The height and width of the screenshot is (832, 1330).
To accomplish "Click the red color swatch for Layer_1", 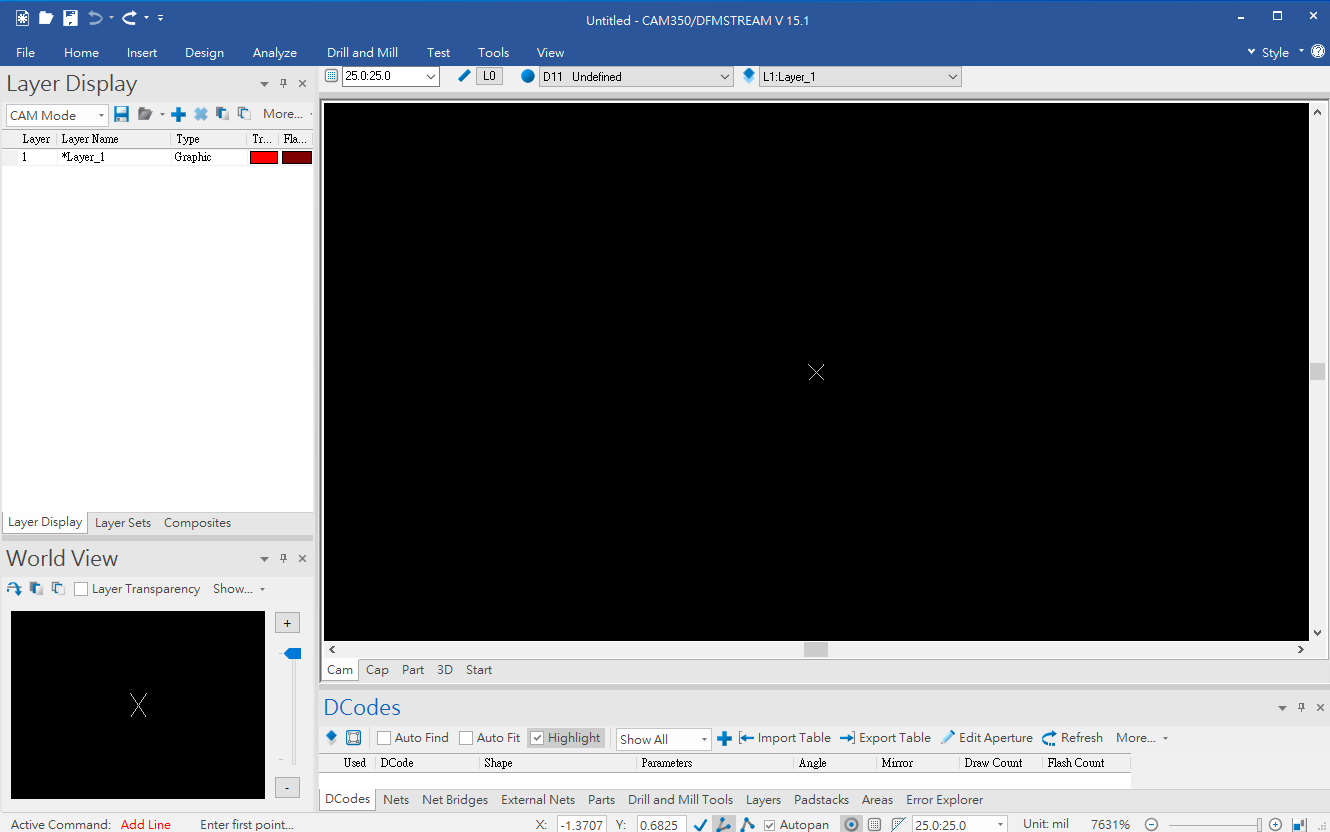I will click(263, 157).
